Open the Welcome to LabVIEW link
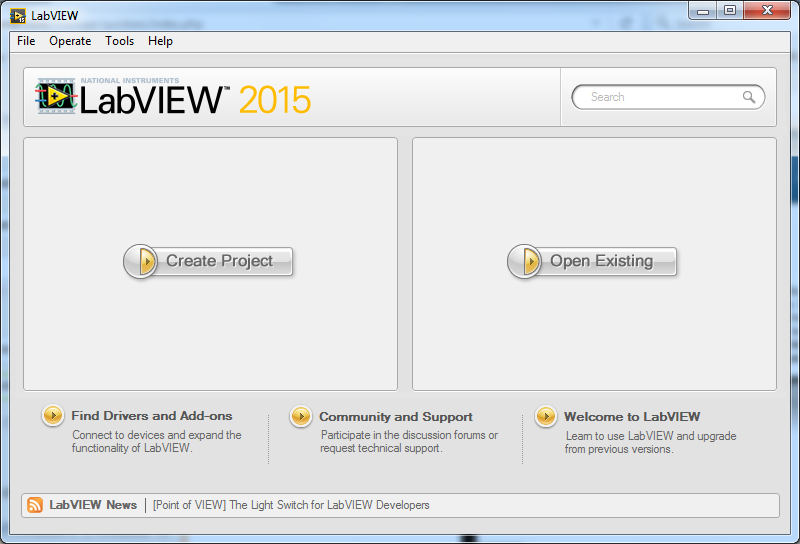 [x=632, y=417]
